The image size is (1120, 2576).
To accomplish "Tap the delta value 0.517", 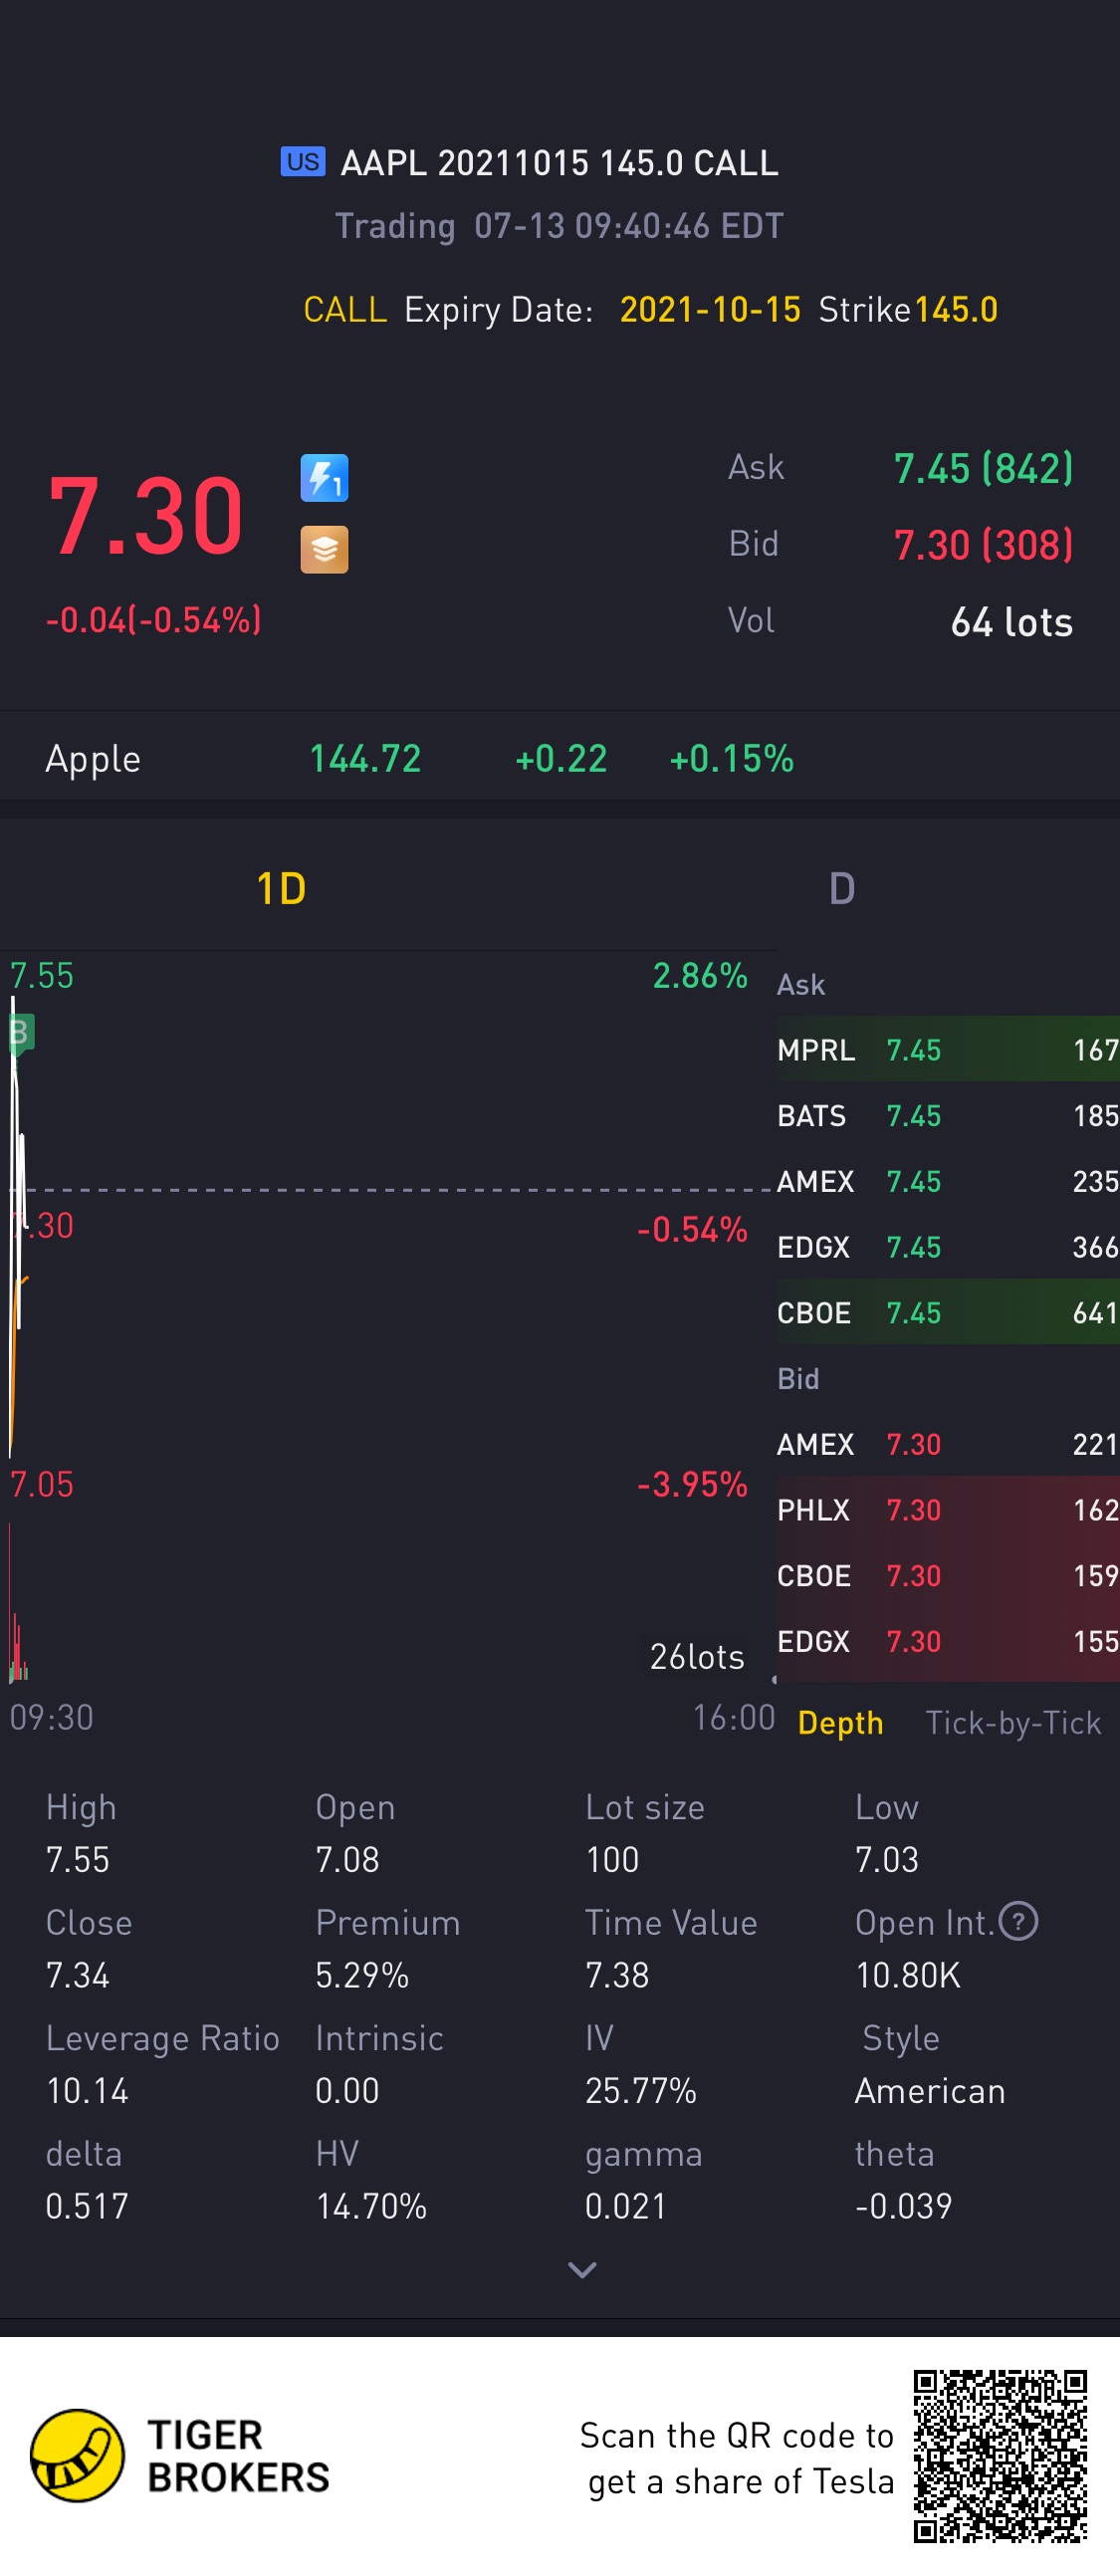I will coord(87,2206).
